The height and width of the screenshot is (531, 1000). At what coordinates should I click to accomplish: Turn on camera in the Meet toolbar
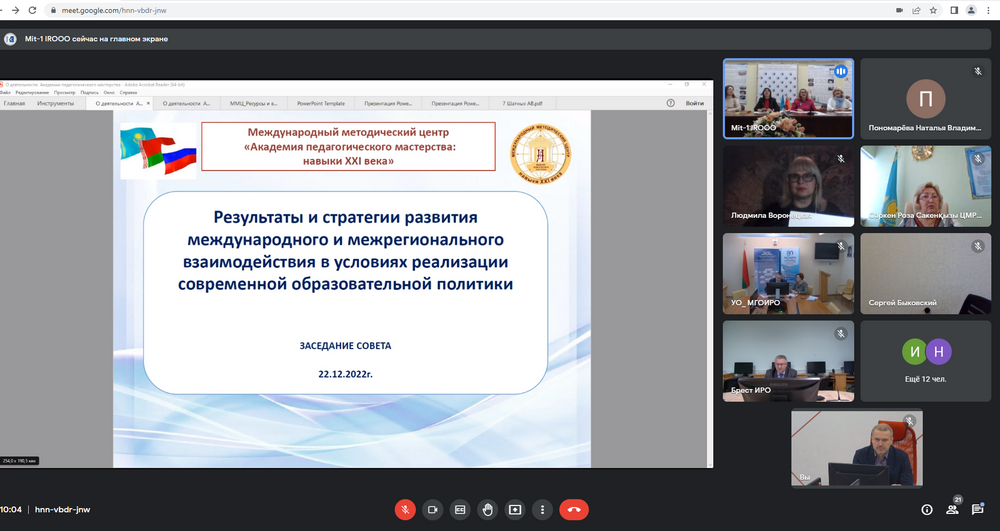pyautogui.click(x=432, y=509)
